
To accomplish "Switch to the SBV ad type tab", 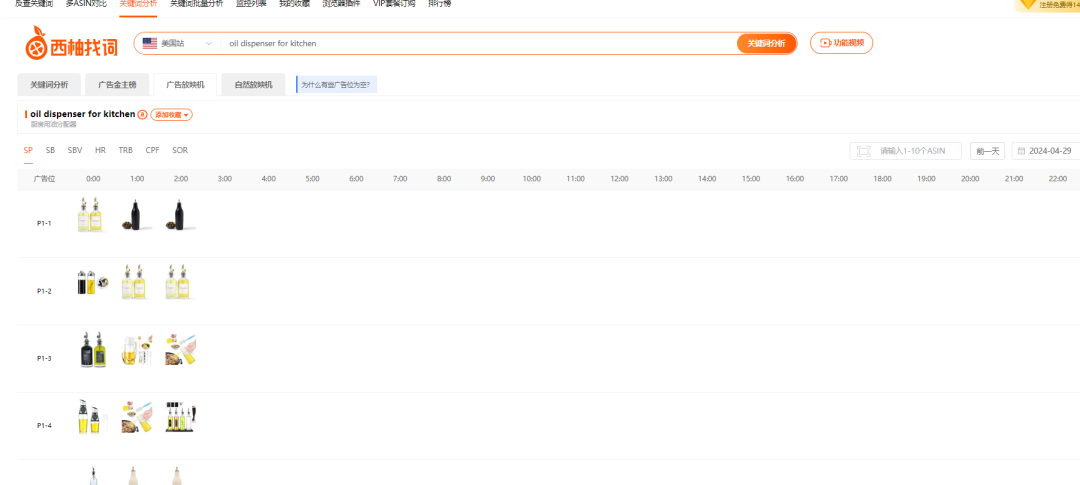I will pyautogui.click(x=75, y=150).
